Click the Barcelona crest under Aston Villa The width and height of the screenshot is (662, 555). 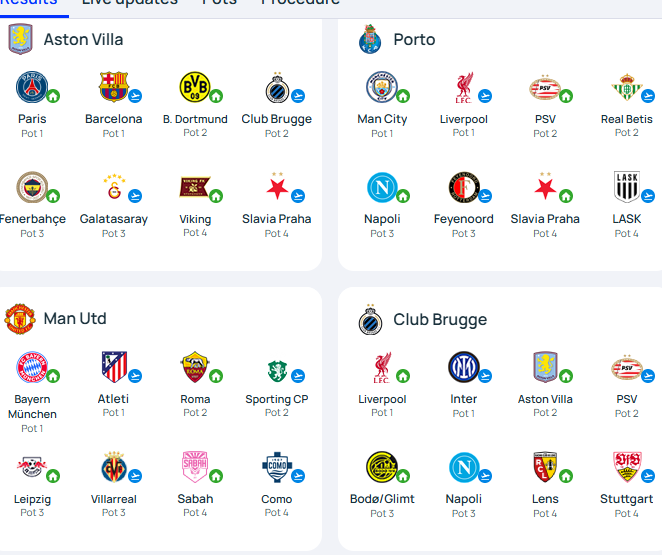(x=114, y=87)
